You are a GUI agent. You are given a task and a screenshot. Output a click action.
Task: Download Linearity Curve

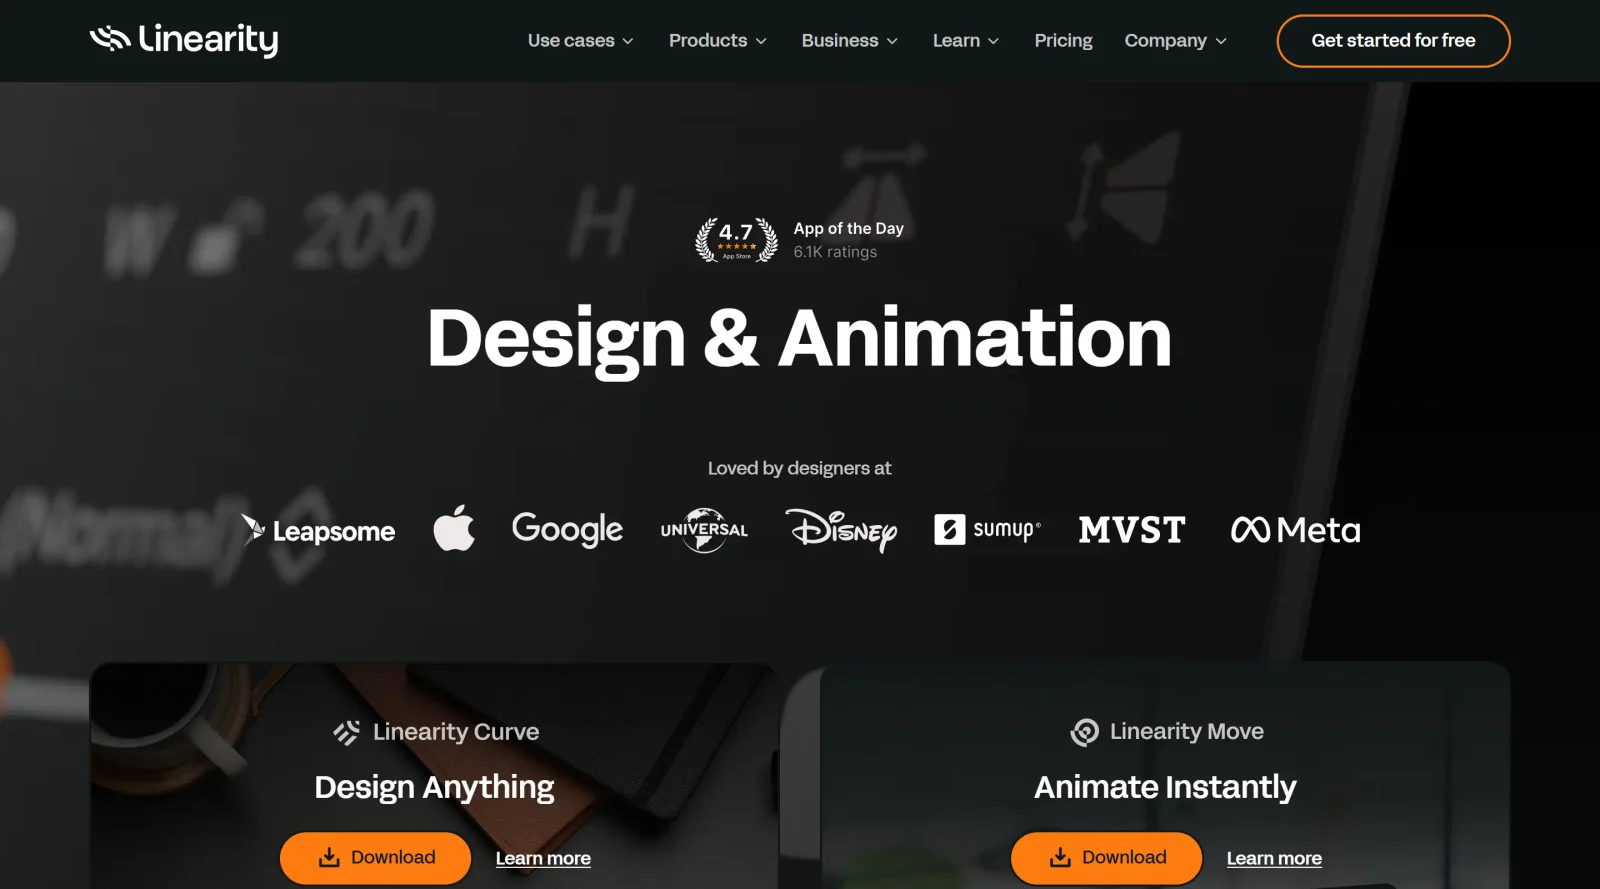point(375,858)
